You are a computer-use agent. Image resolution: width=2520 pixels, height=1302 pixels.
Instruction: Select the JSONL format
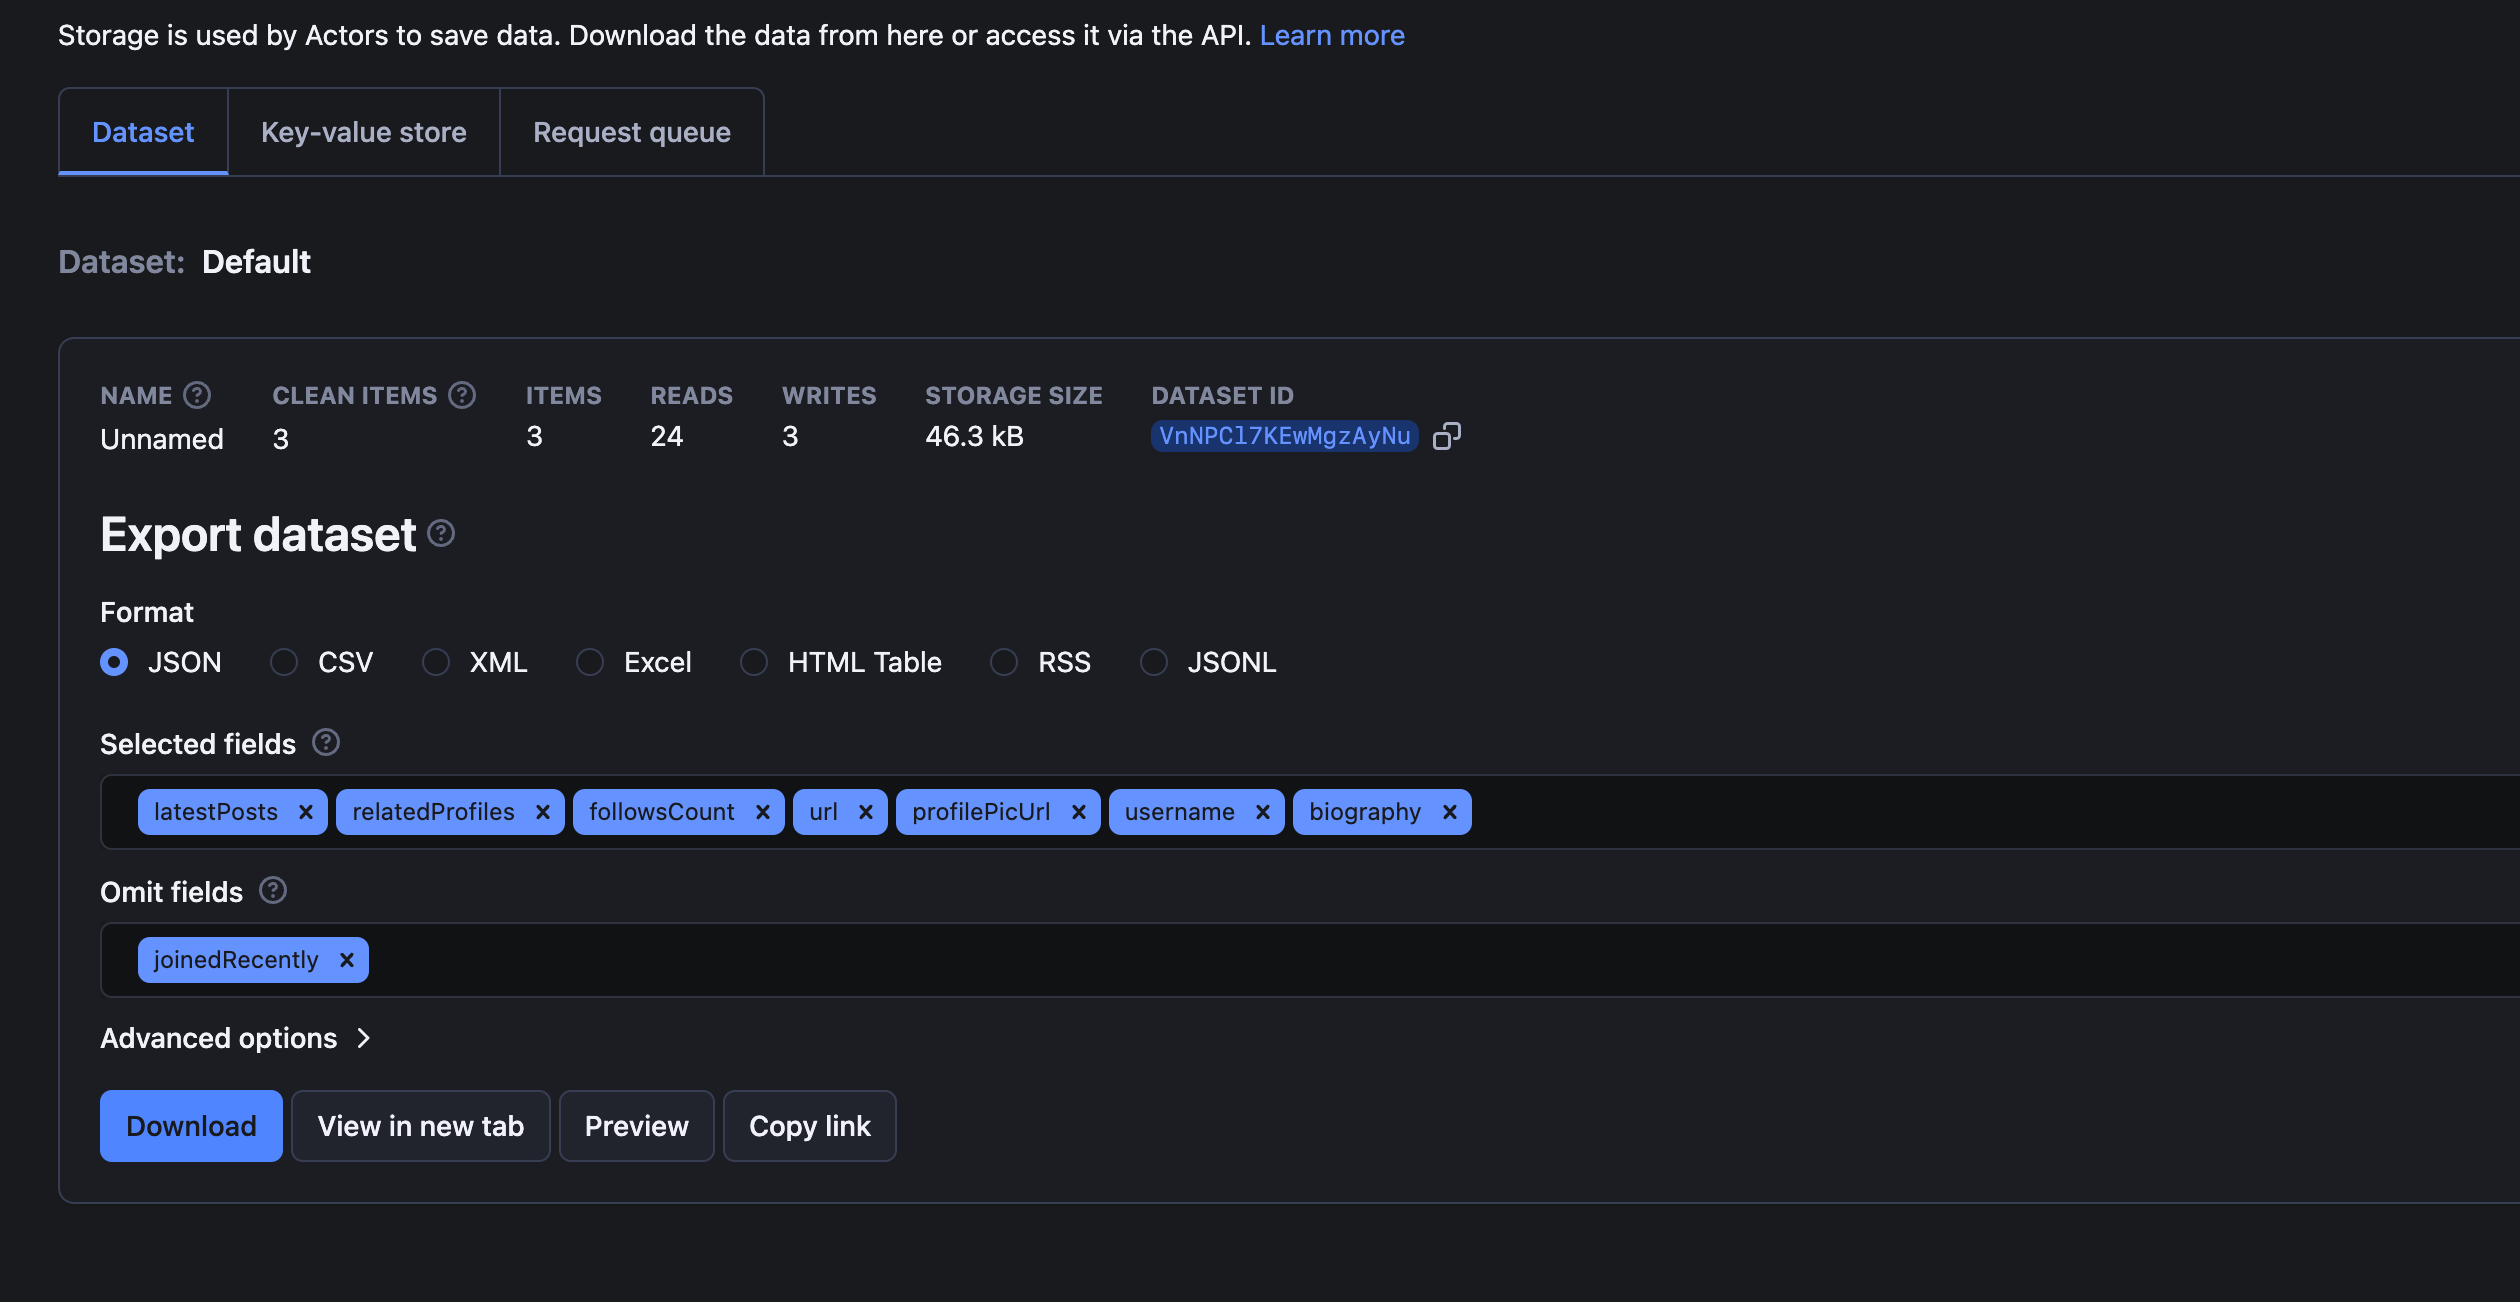1154,661
